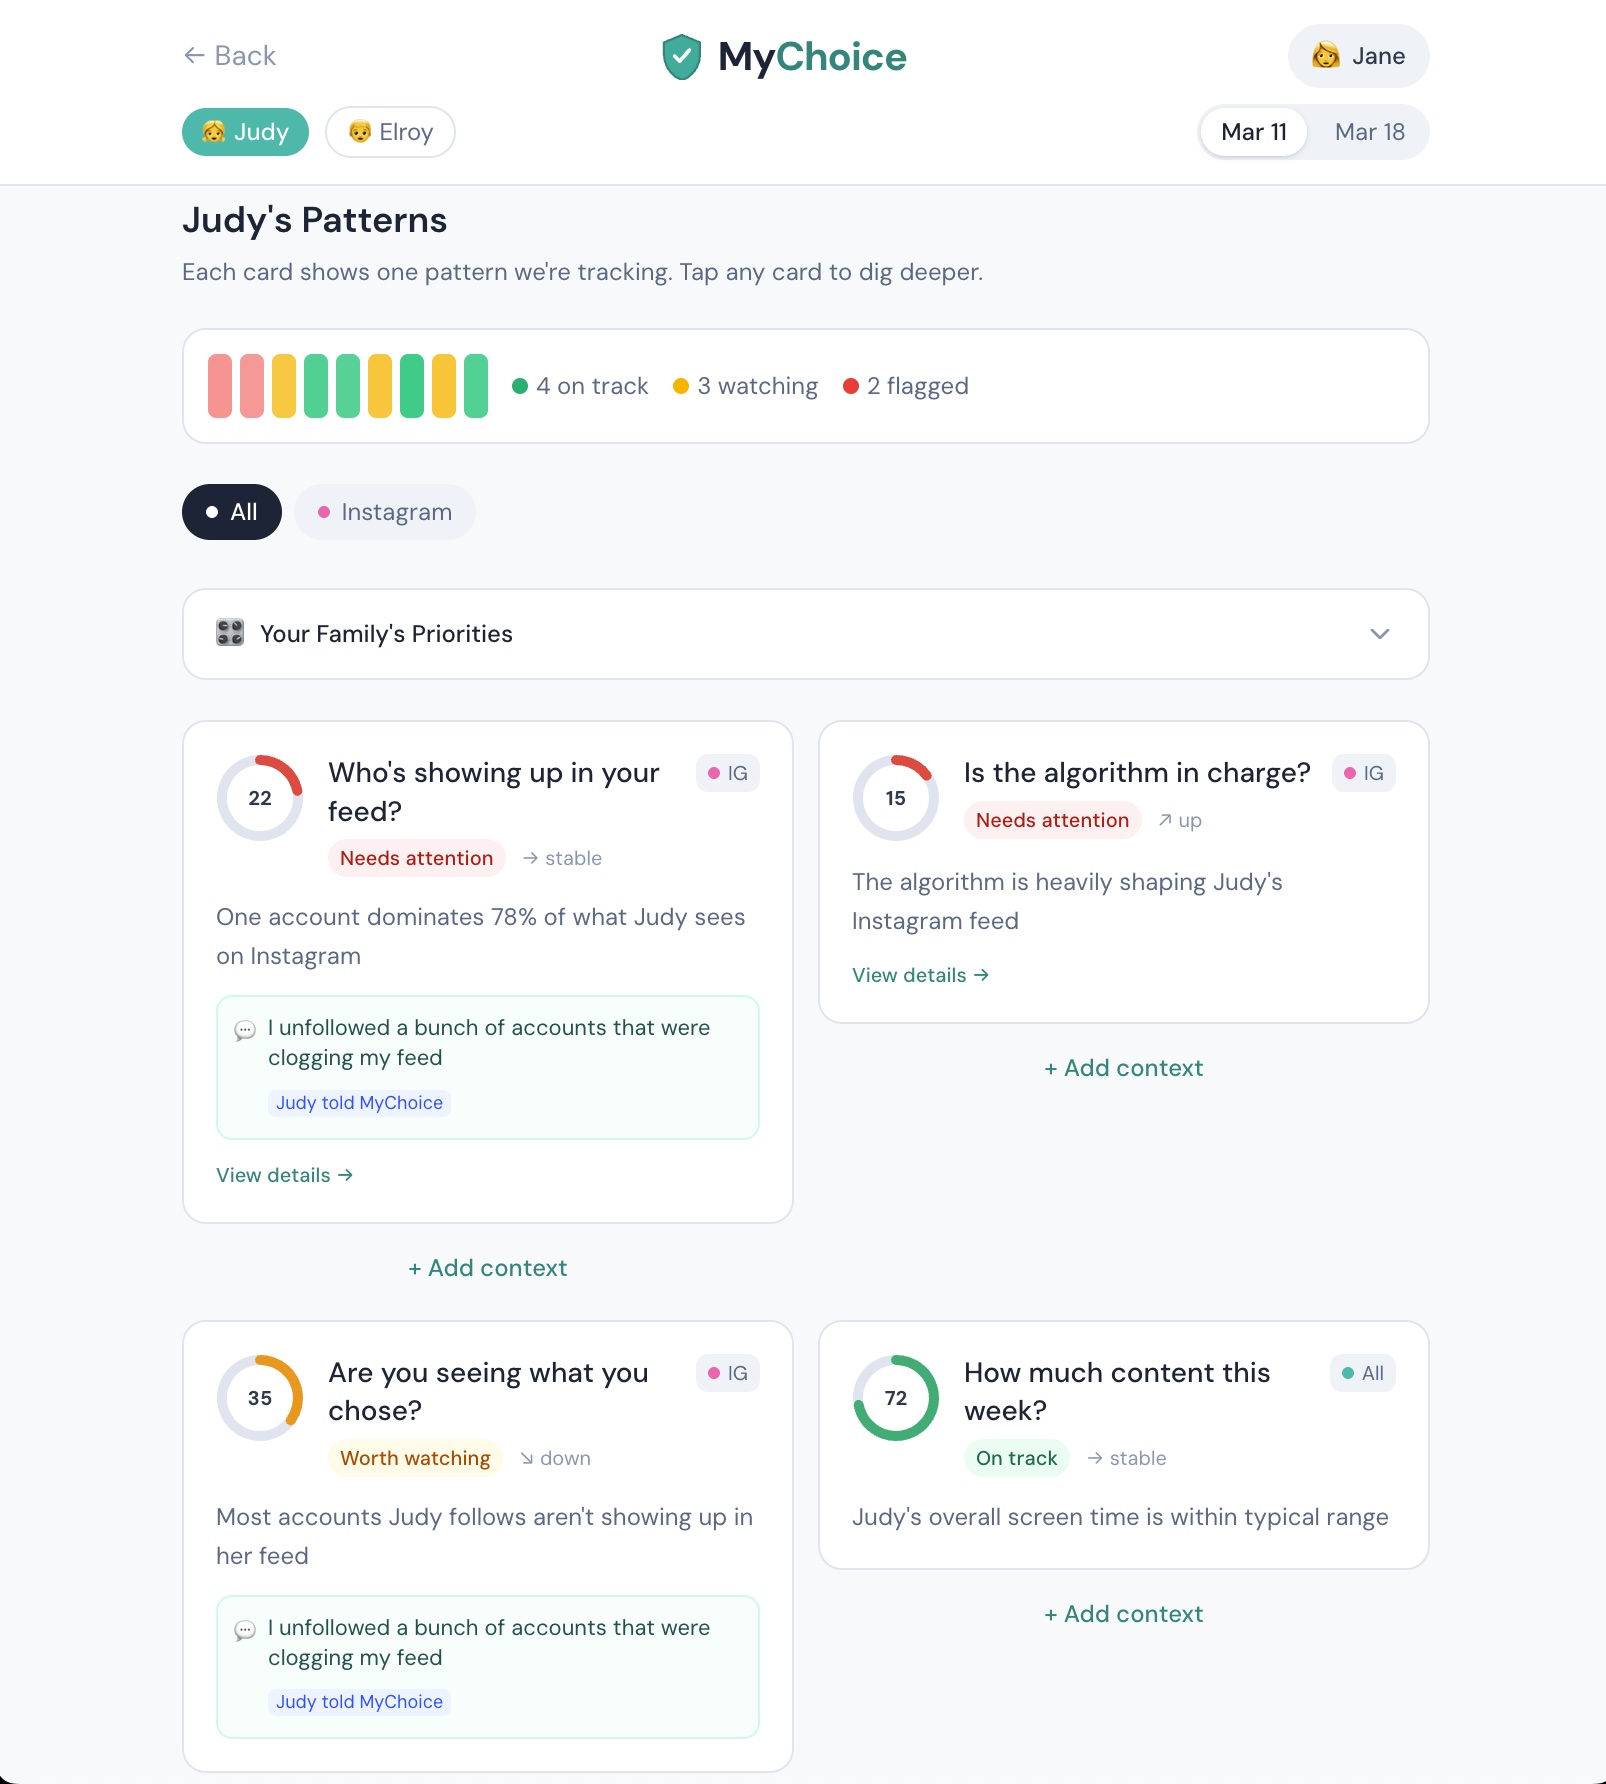
Task: Open 'How much content this week?' card title
Action: (x=1117, y=1391)
